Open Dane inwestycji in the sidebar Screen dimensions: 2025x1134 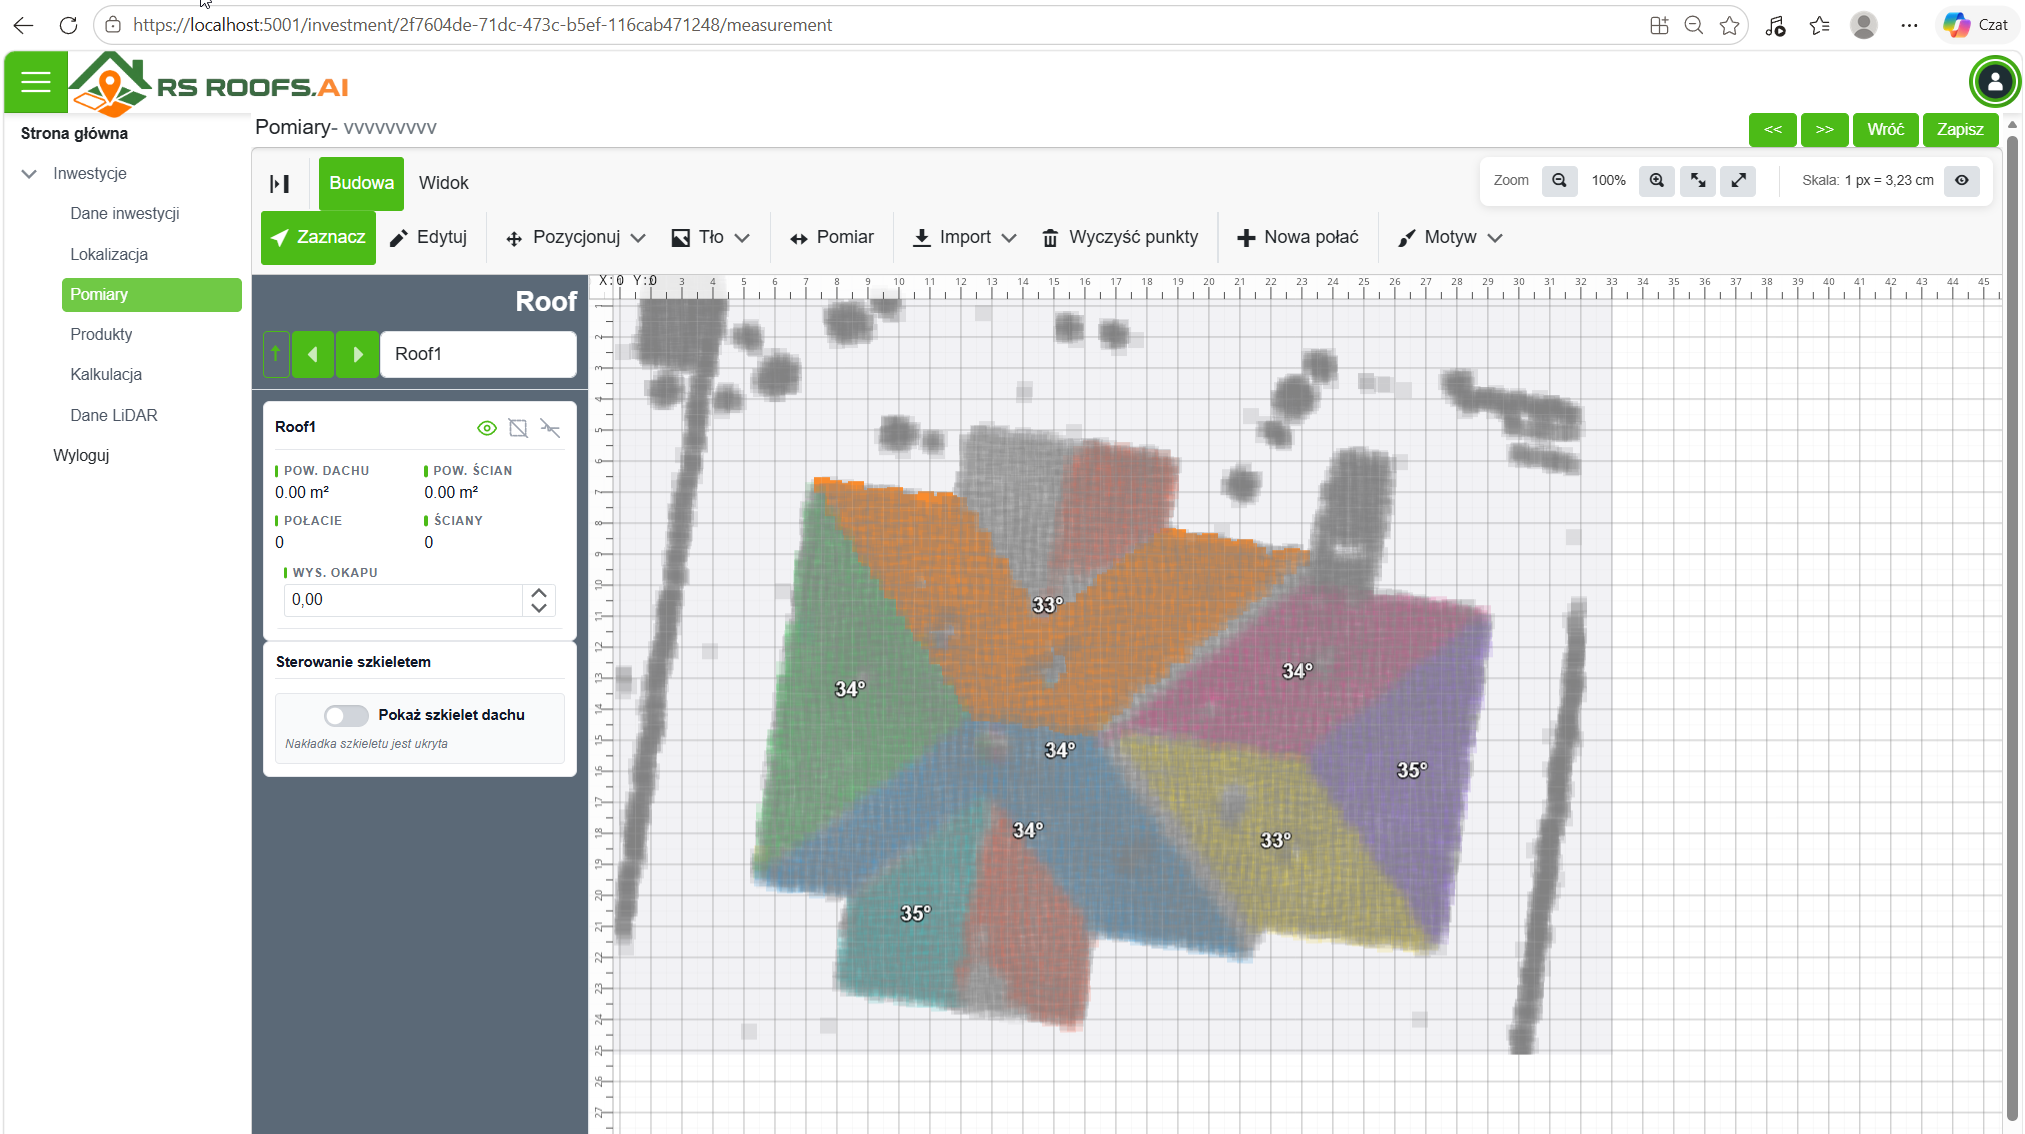tap(125, 214)
